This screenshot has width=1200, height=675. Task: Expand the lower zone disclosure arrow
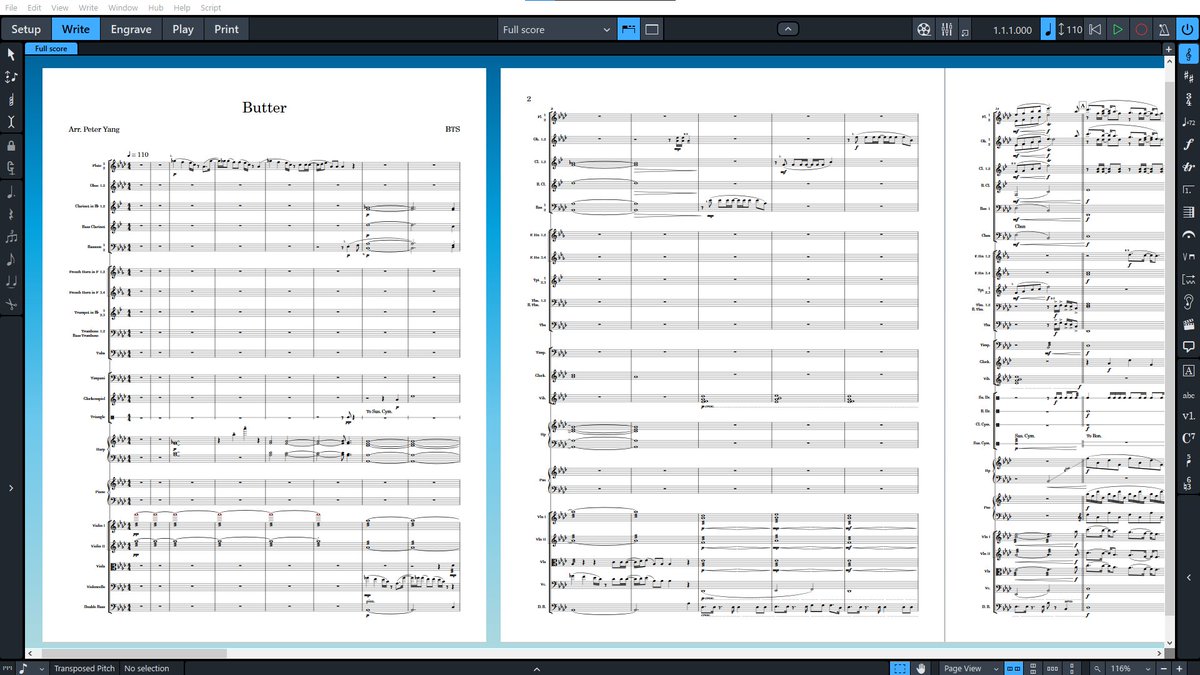(537, 668)
